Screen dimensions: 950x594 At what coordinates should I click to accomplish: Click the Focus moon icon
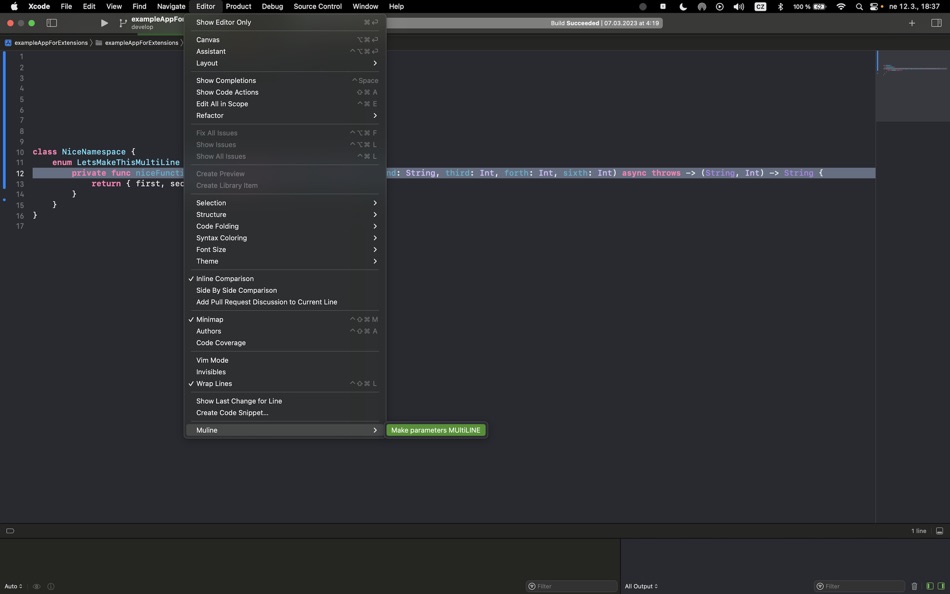pyautogui.click(x=683, y=7)
